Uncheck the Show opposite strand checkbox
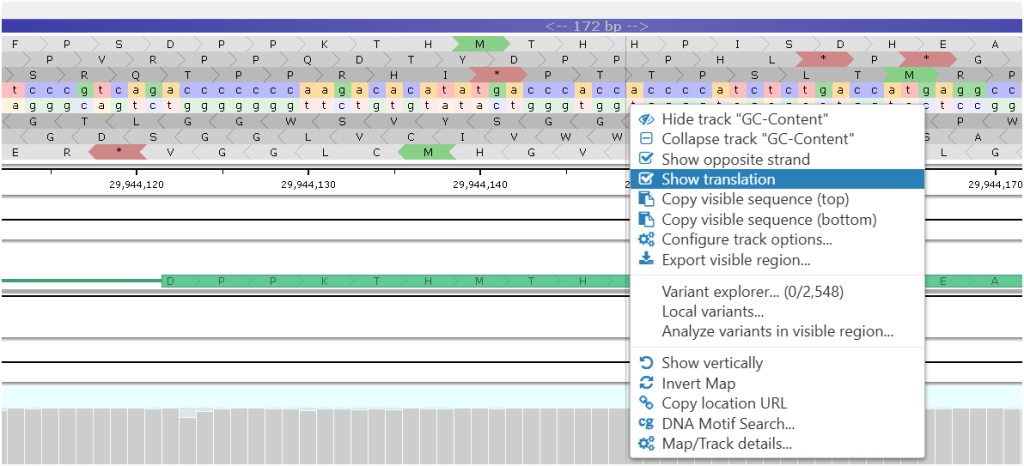 pyautogui.click(x=646, y=160)
